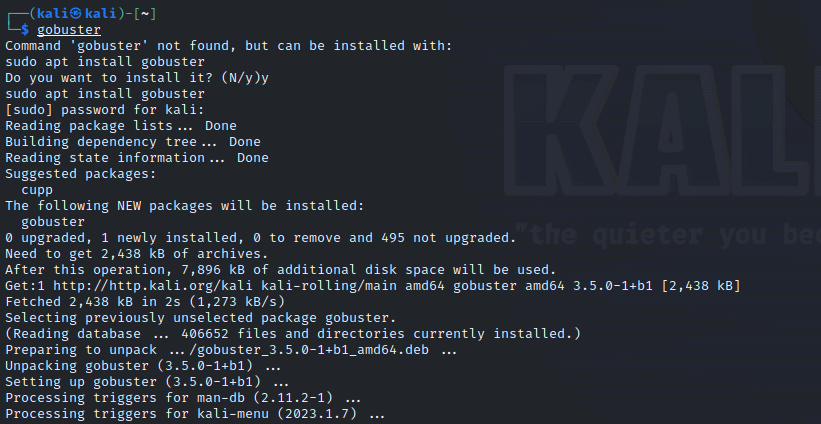Click the '(N/y)y' install confirmation answer

245,78
